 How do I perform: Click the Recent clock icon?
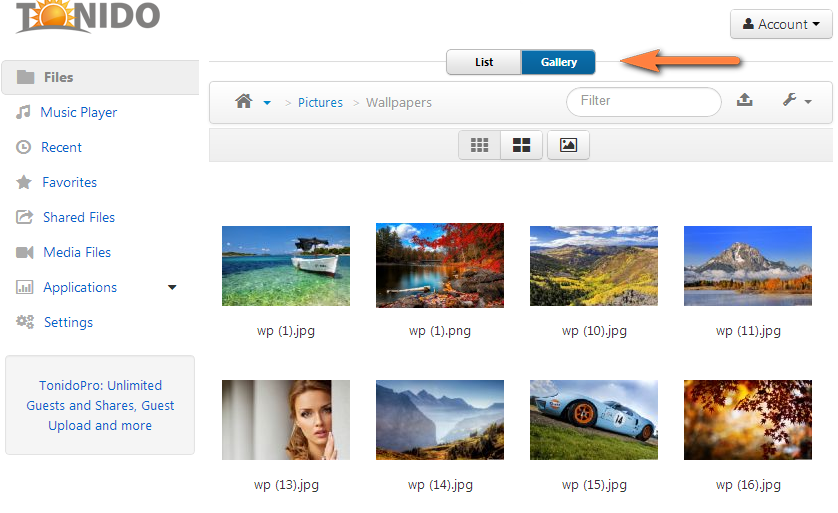(x=24, y=147)
